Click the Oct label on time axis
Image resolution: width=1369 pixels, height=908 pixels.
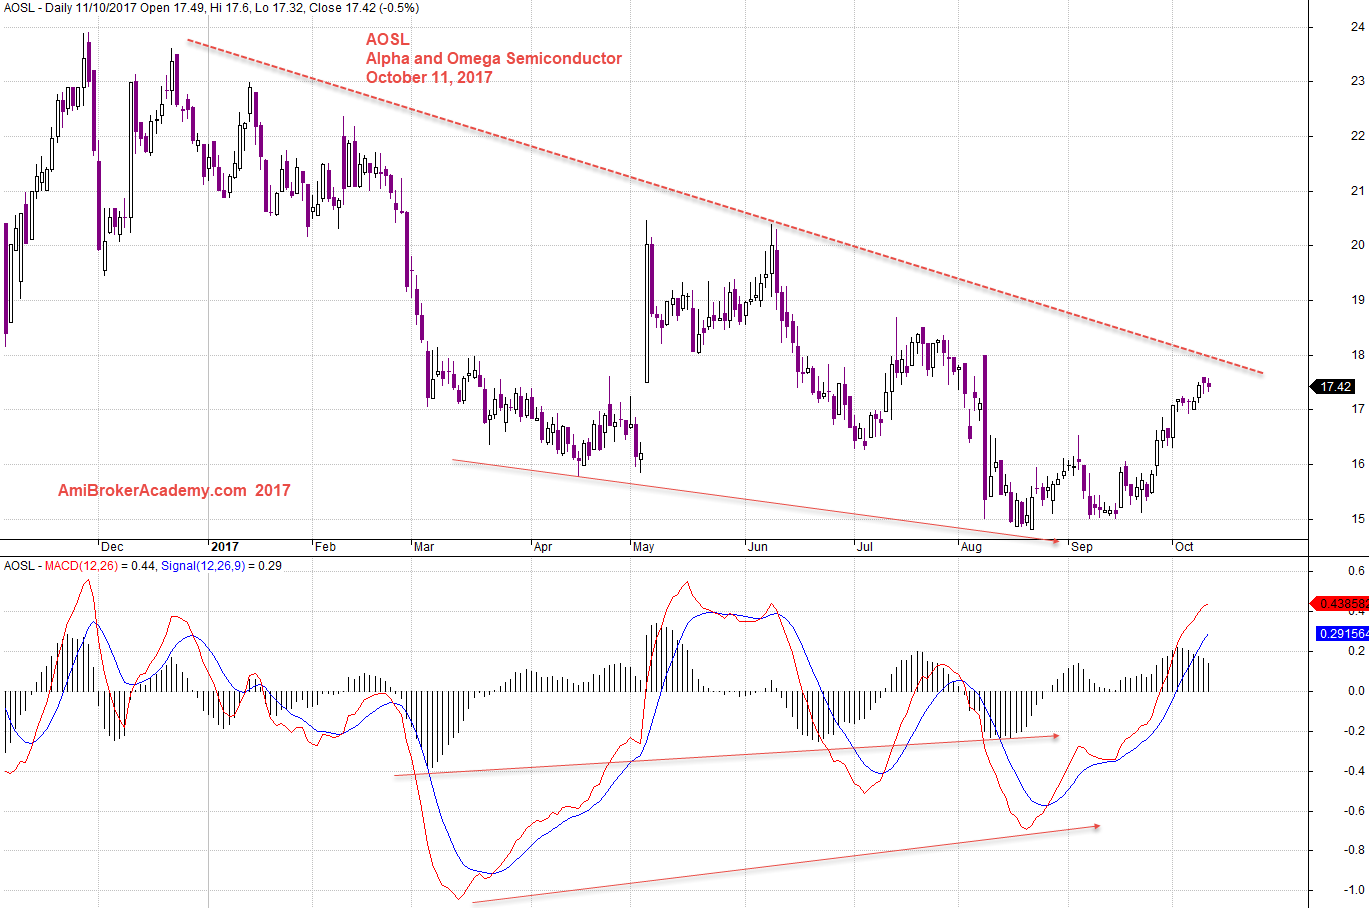tap(1184, 547)
